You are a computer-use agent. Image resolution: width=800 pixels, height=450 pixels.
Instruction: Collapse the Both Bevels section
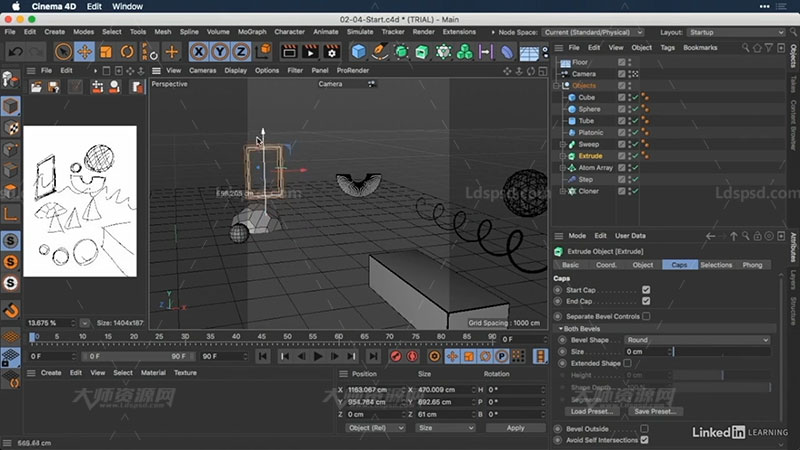coord(560,328)
